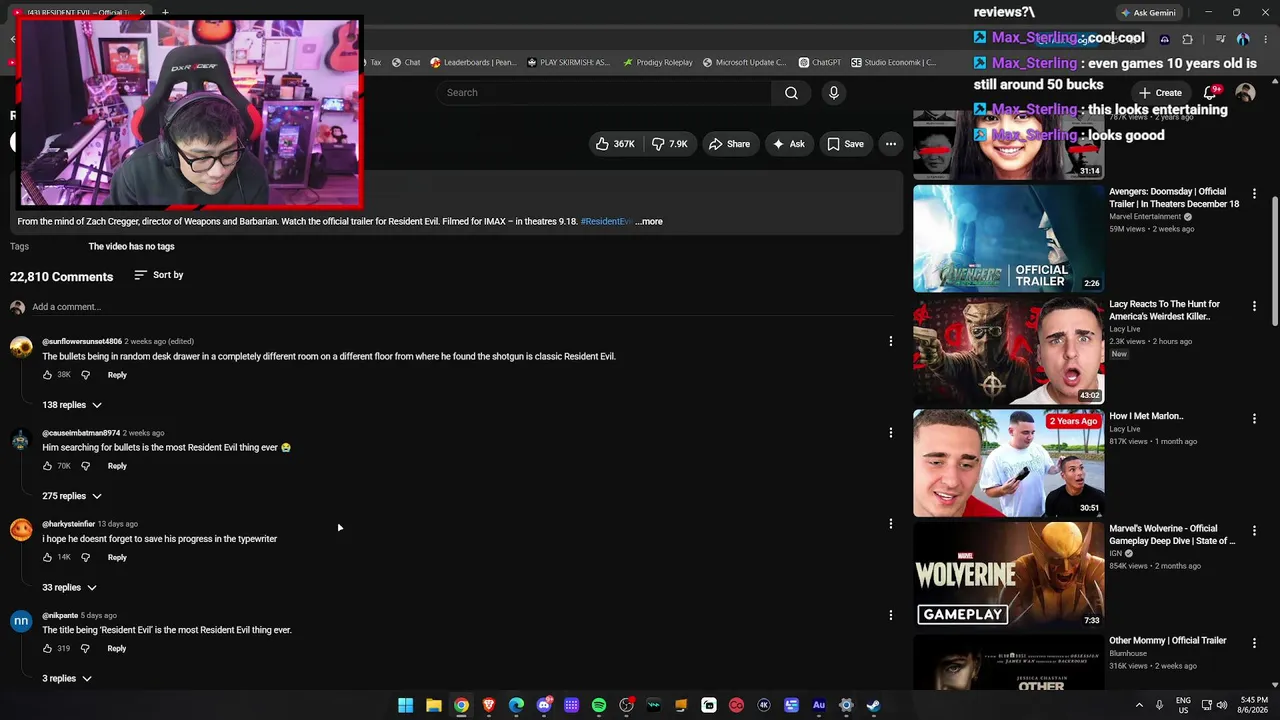Click the YouTube search magnifier button
This screenshot has width=1280, height=720.
click(x=791, y=93)
